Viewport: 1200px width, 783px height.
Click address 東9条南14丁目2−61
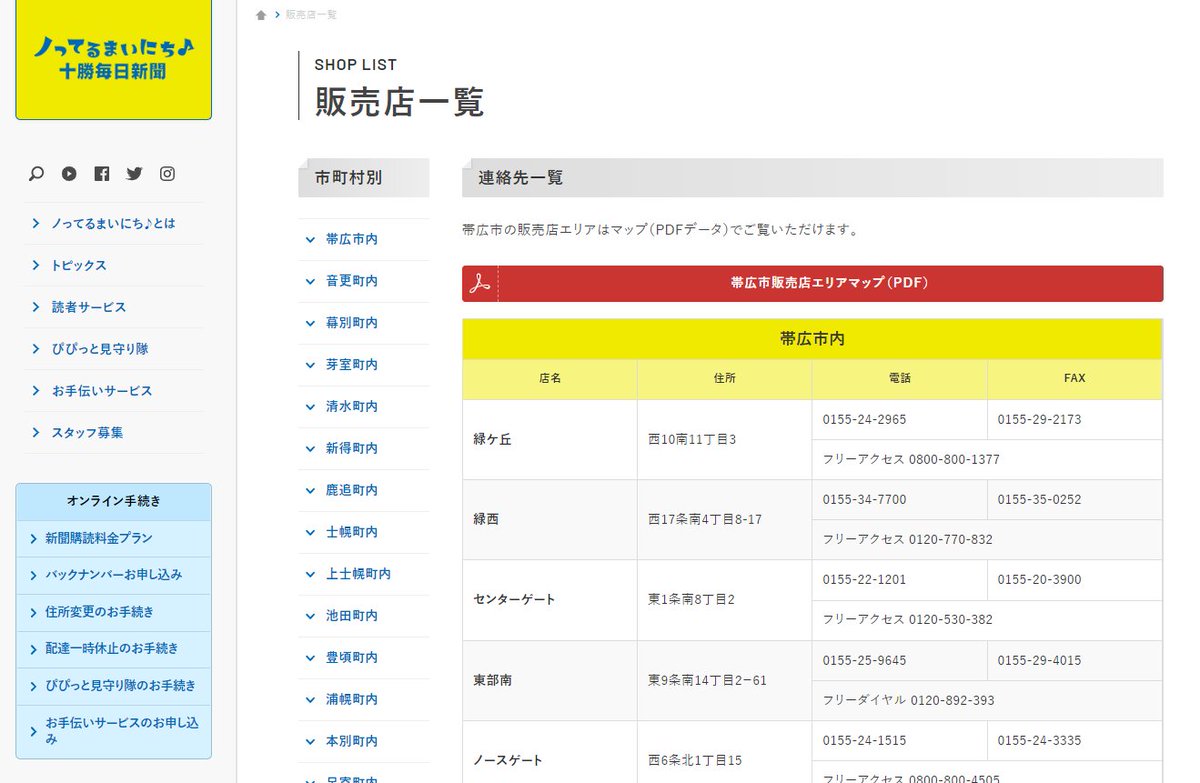pos(708,680)
